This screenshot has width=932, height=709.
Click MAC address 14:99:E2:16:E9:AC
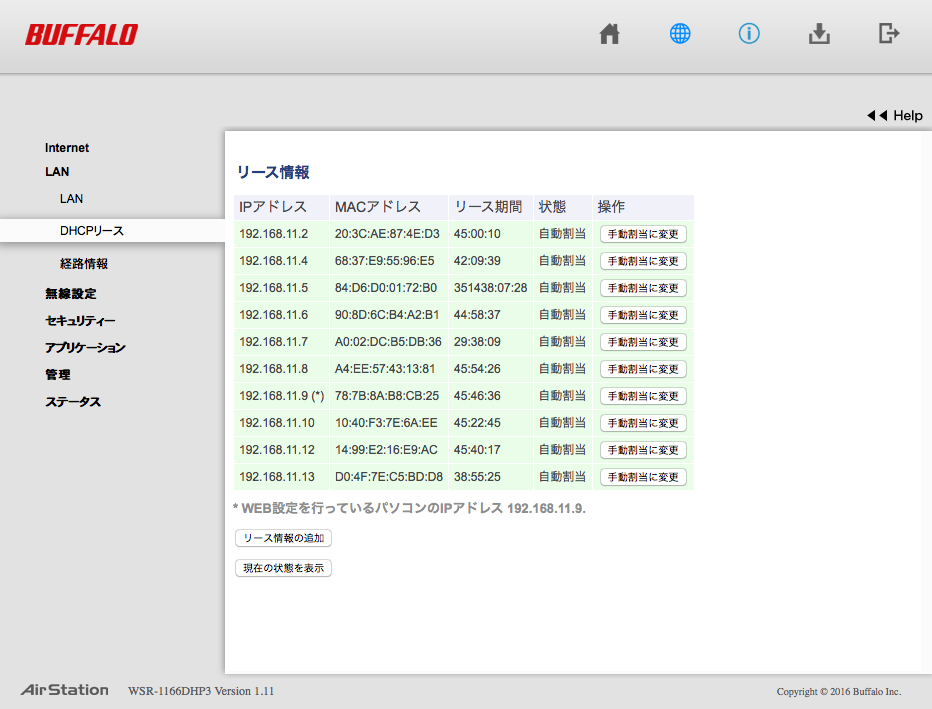pyautogui.click(x=386, y=450)
